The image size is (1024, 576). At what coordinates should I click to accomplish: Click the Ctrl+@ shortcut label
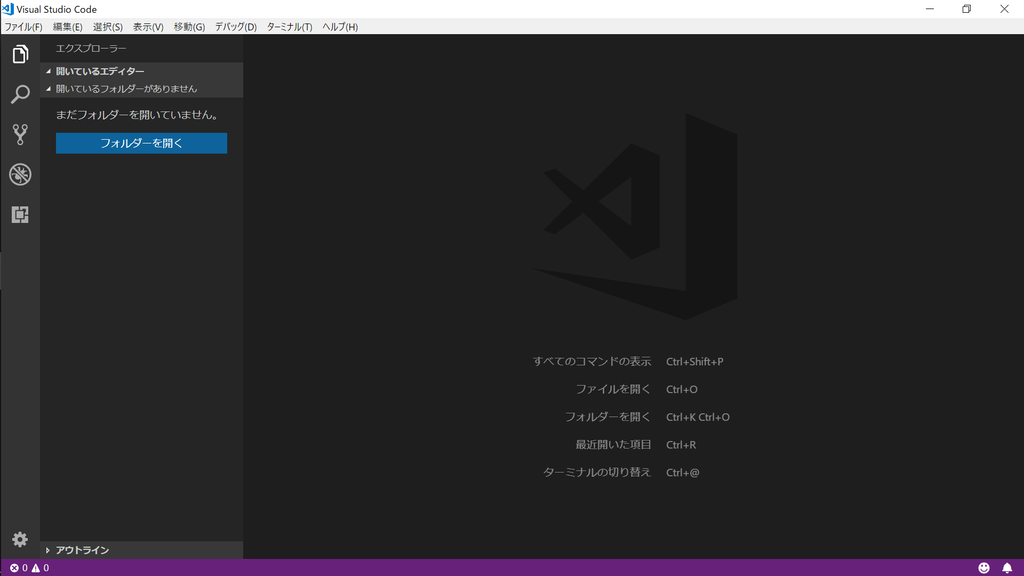click(682, 473)
